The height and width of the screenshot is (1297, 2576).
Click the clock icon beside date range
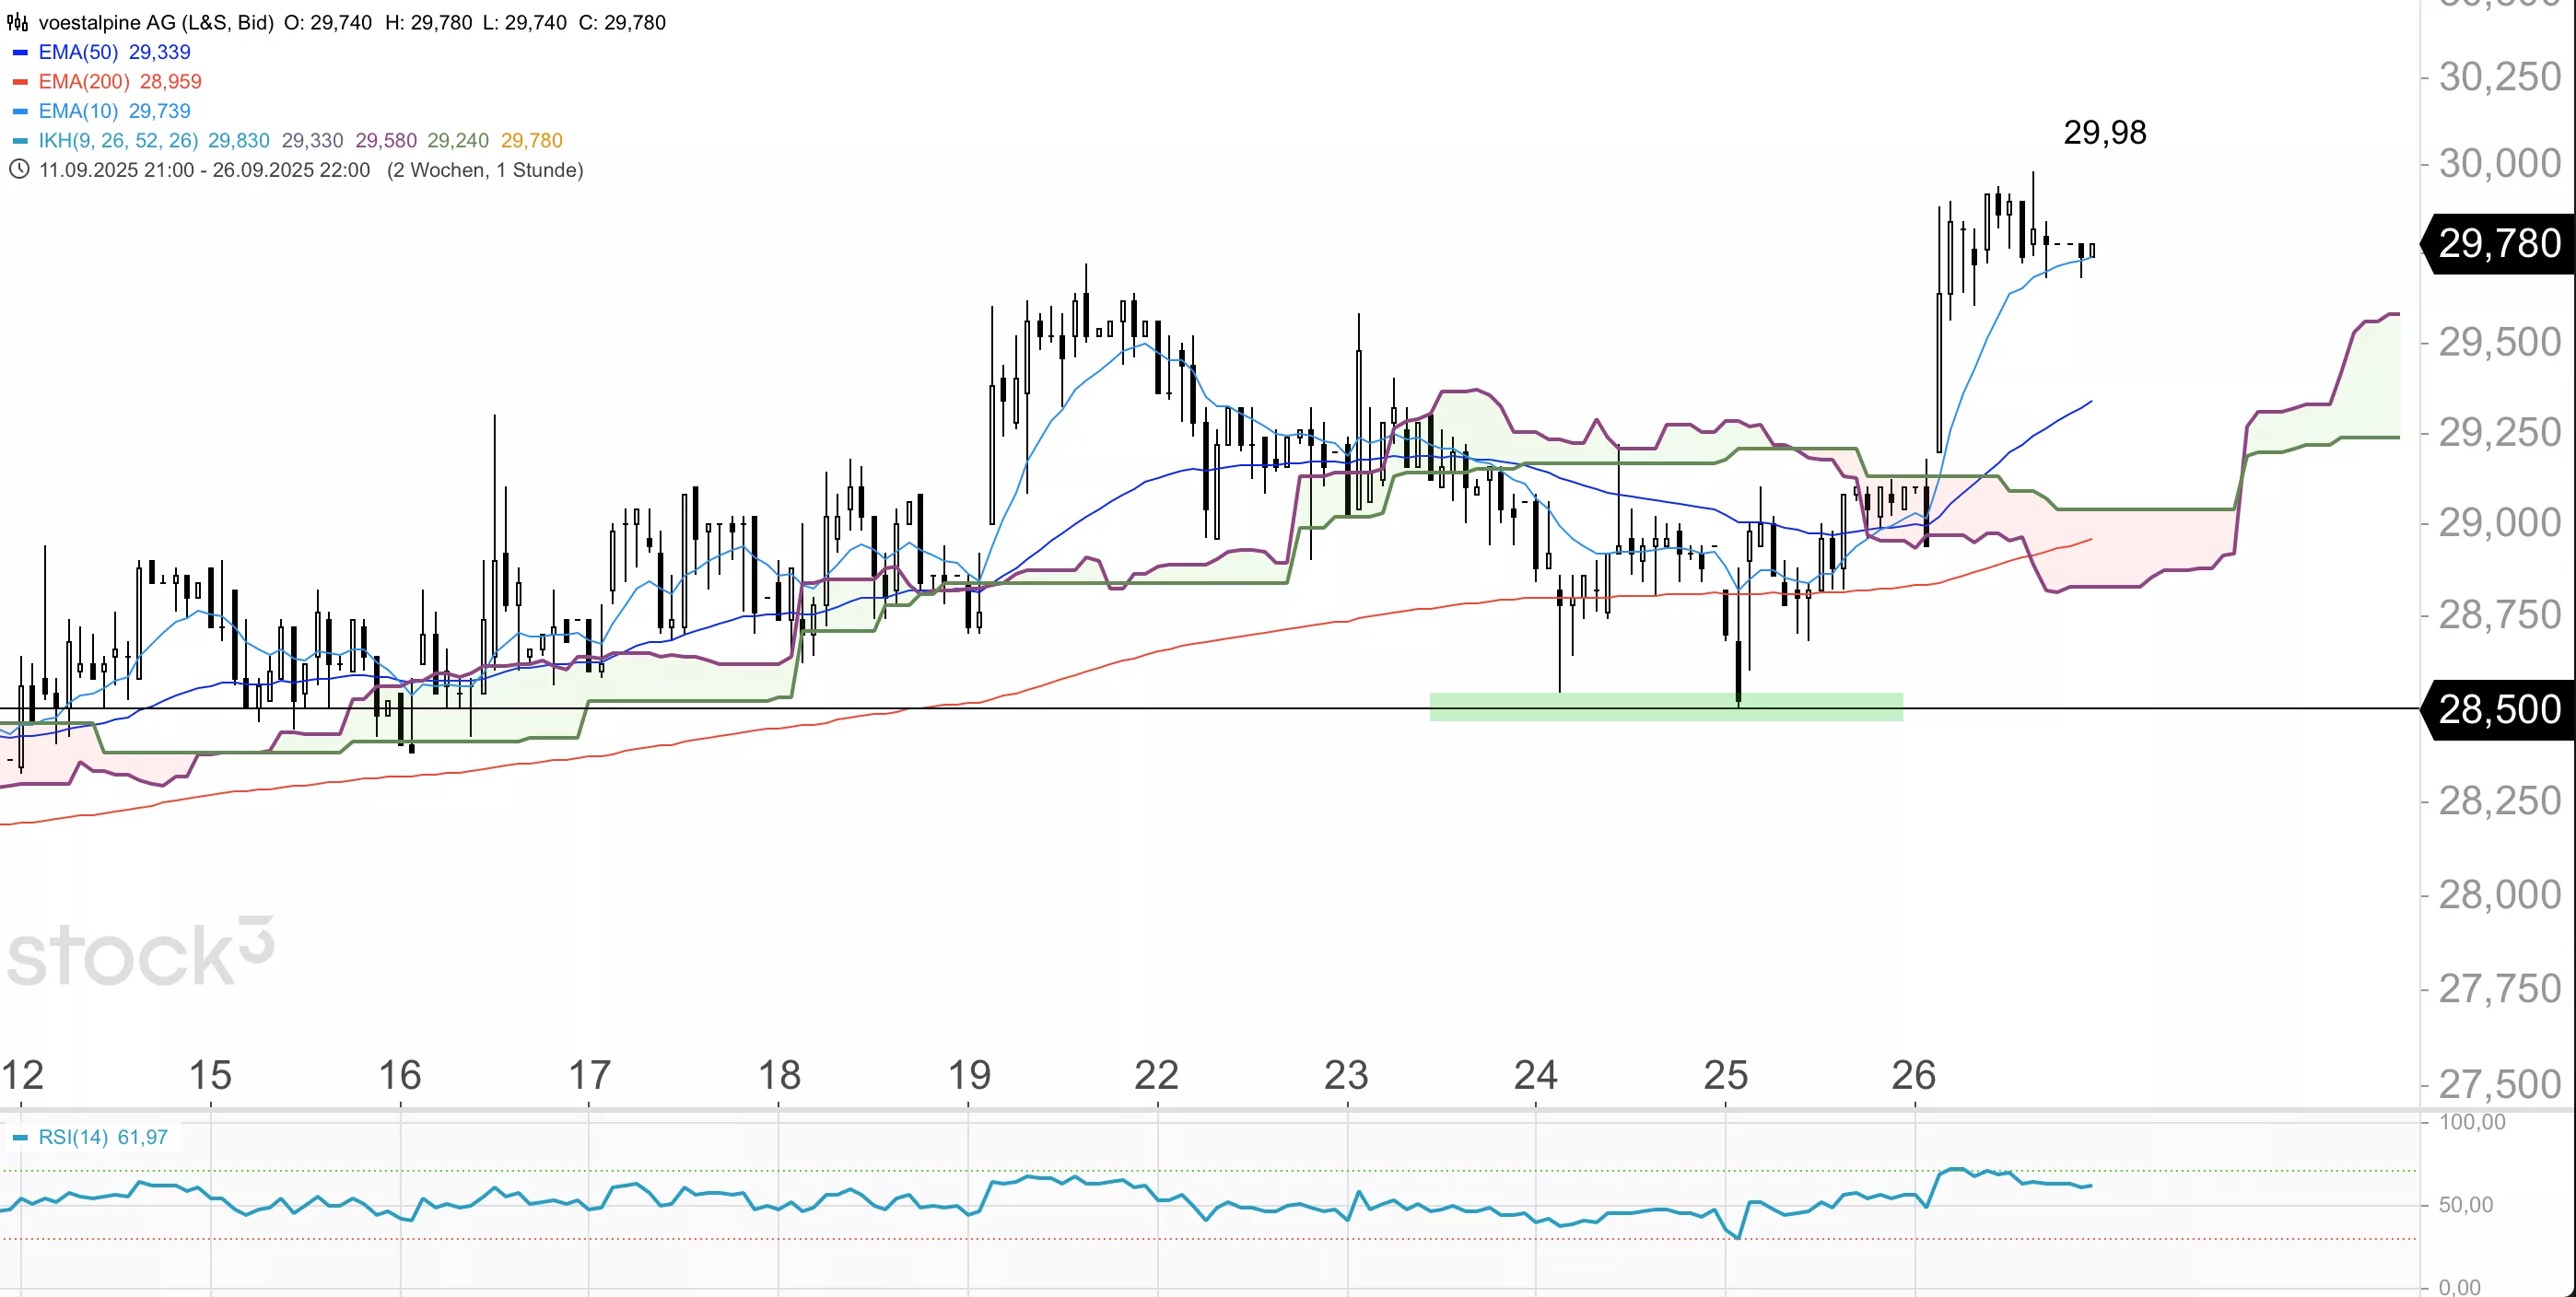(x=18, y=169)
